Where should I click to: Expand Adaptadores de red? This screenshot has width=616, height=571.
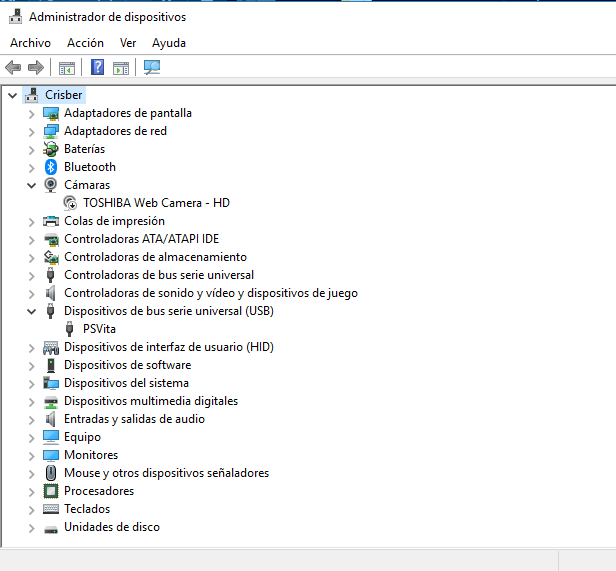pyautogui.click(x=31, y=132)
